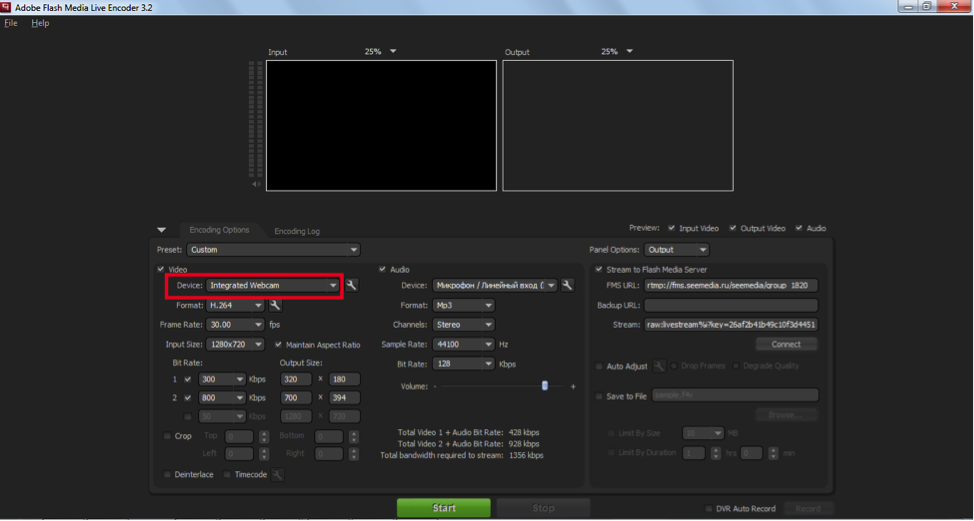Open Auto Adjust settings wrench icon
Image resolution: width=974 pixels, height=521 pixels.
pyautogui.click(x=659, y=366)
